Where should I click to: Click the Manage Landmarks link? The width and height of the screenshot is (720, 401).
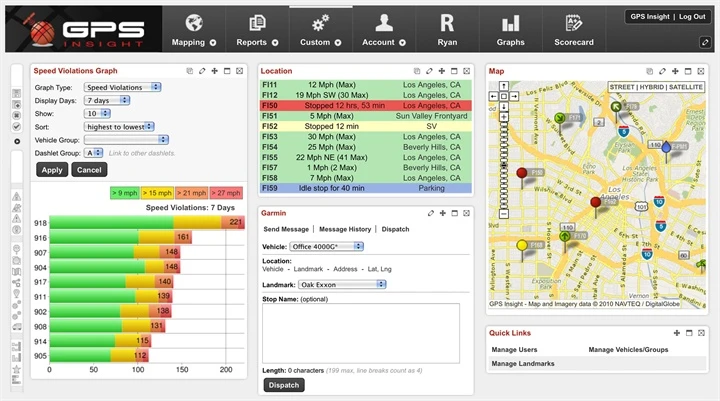523,363
